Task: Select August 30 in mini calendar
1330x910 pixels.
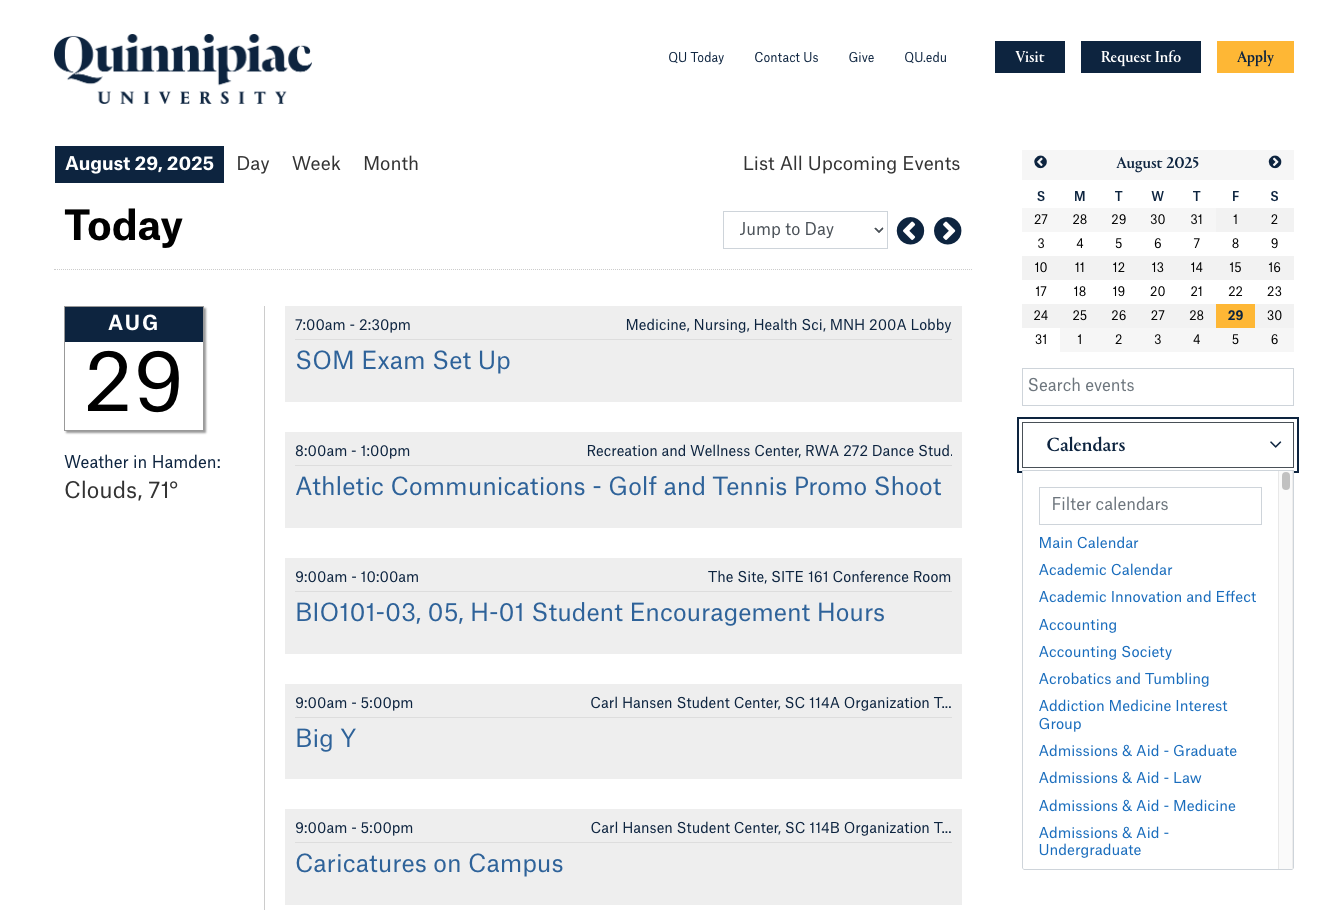Action: 1274,315
